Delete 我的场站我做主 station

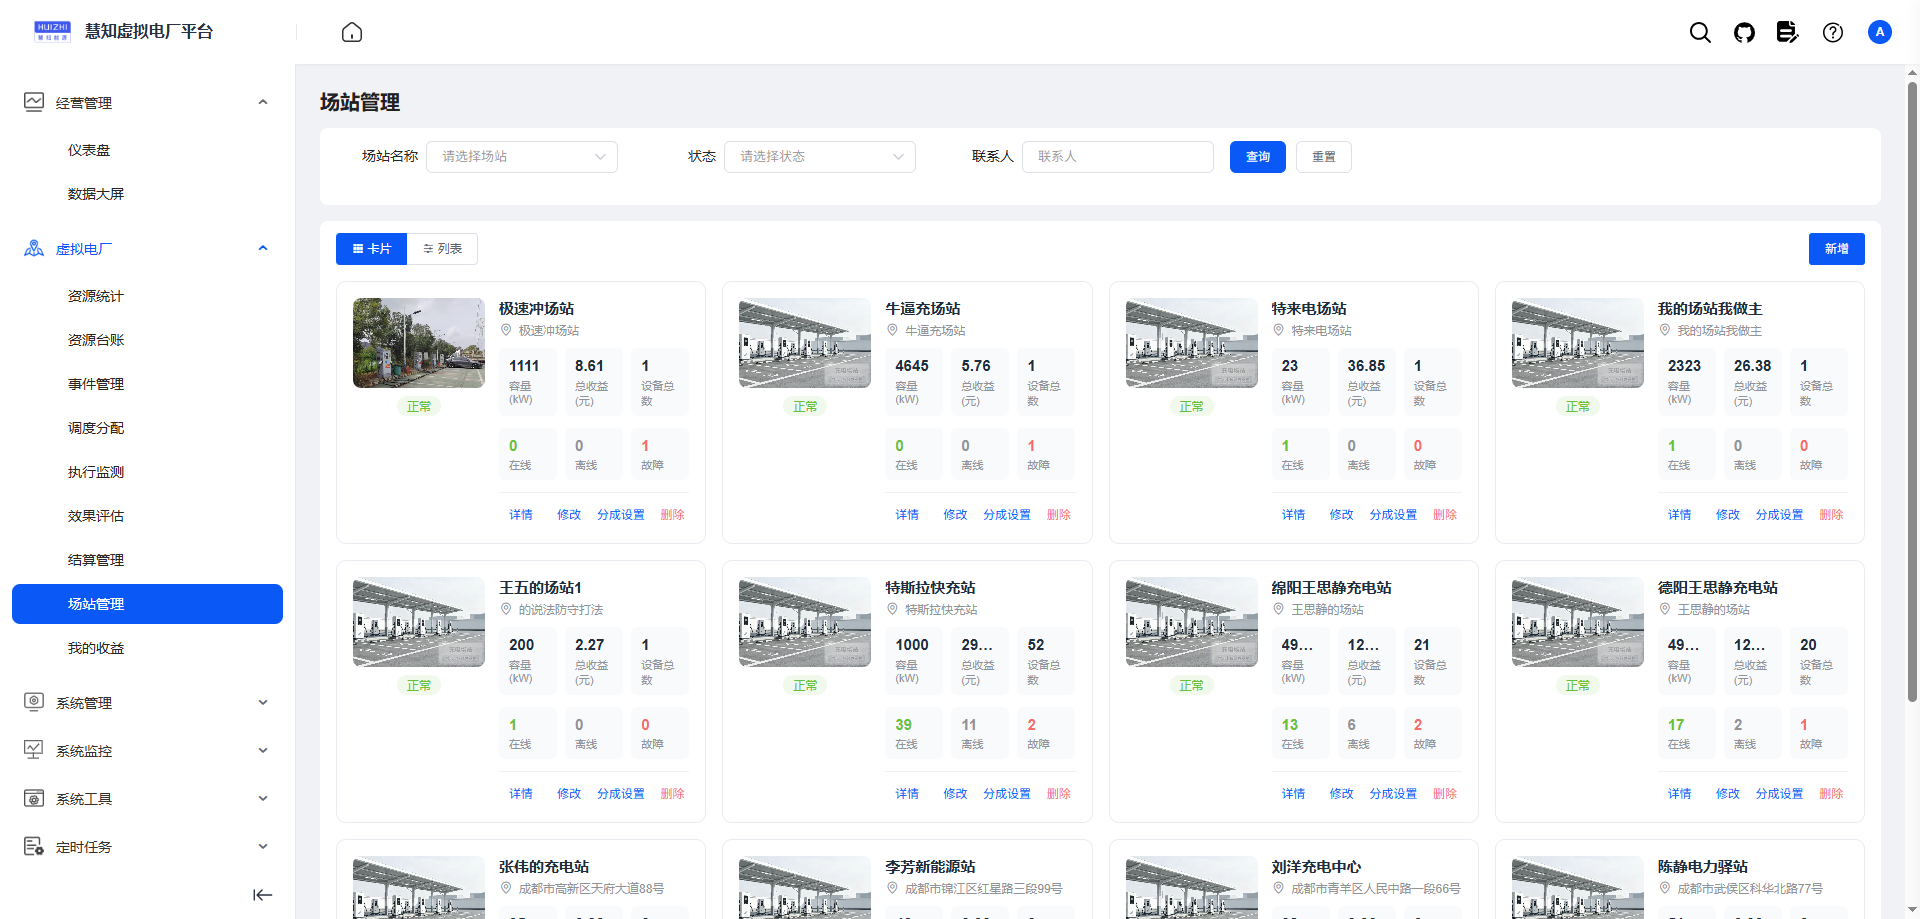(1831, 515)
